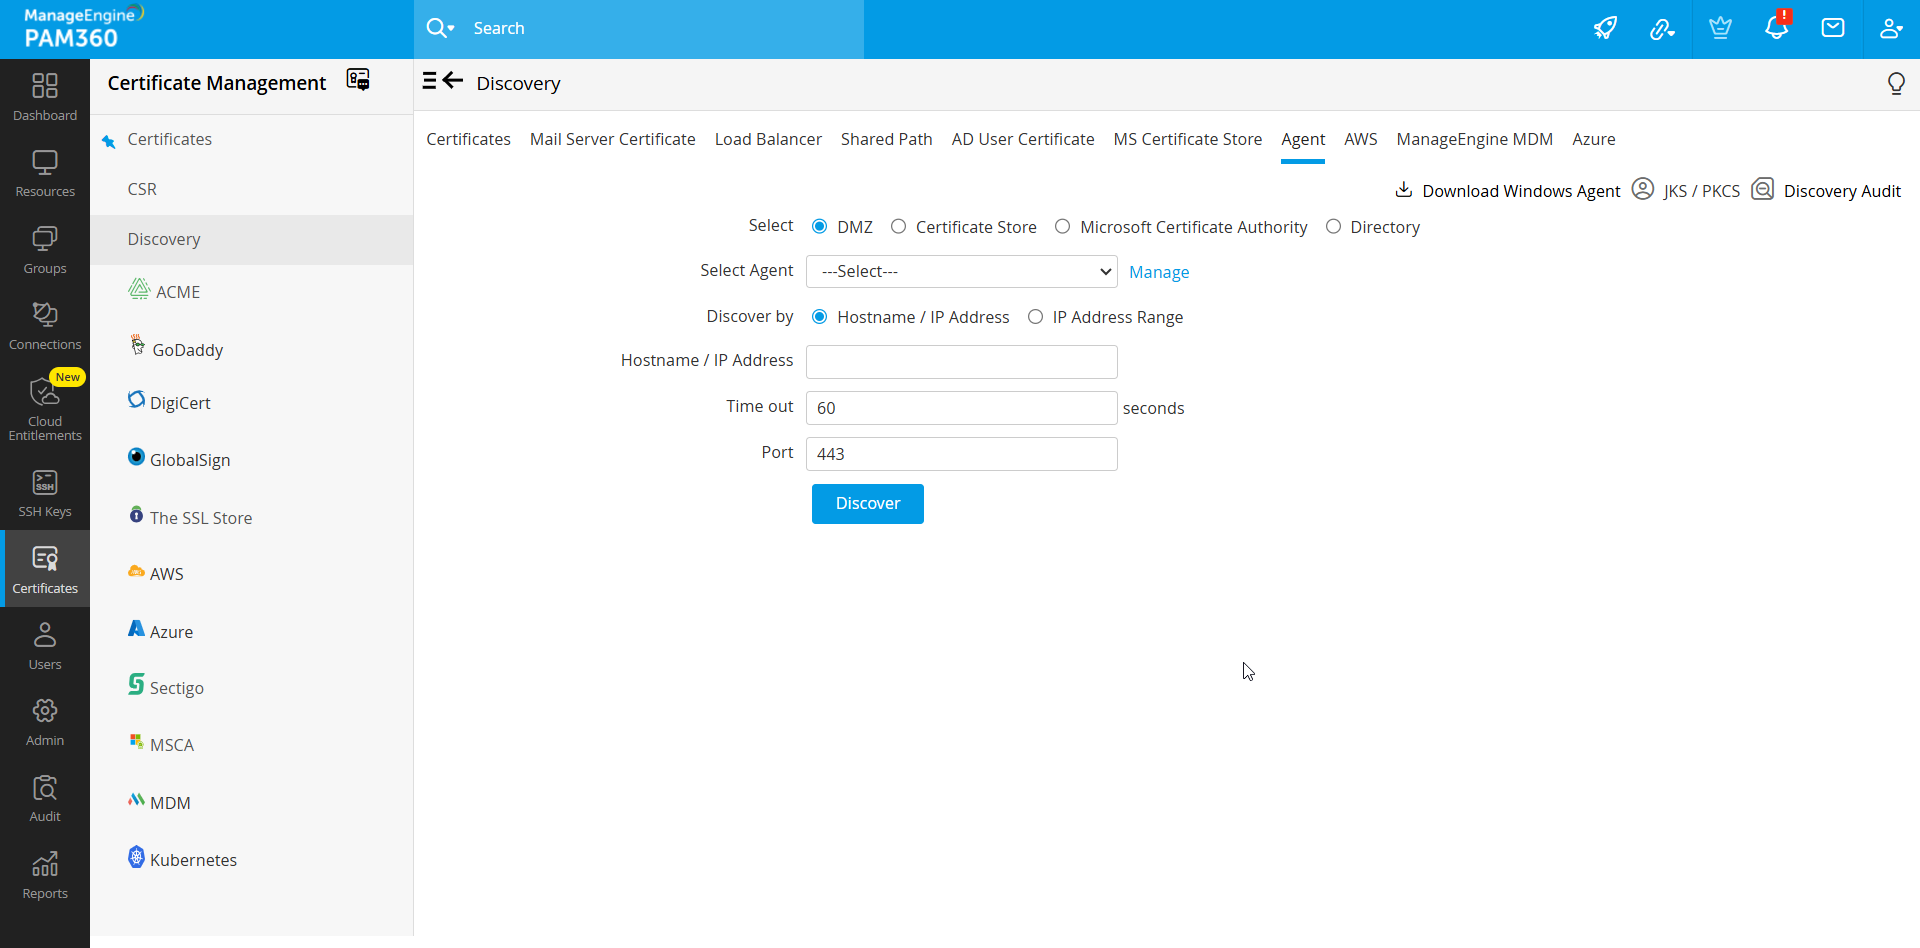Open the Connections section

[x=45, y=326]
